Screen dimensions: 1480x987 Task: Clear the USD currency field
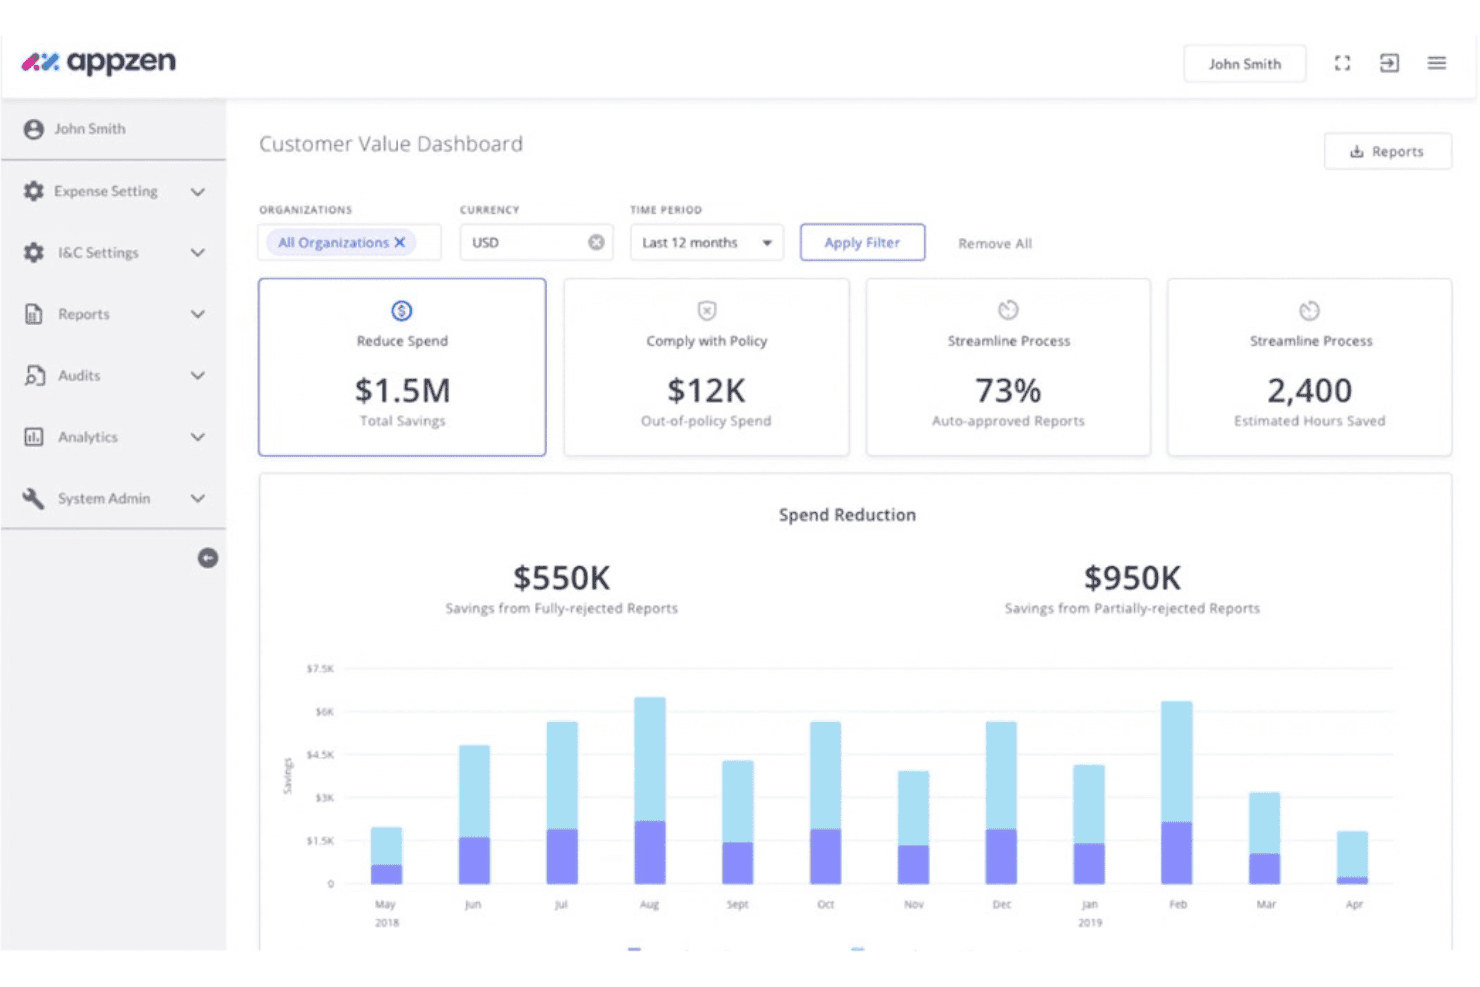coord(596,242)
